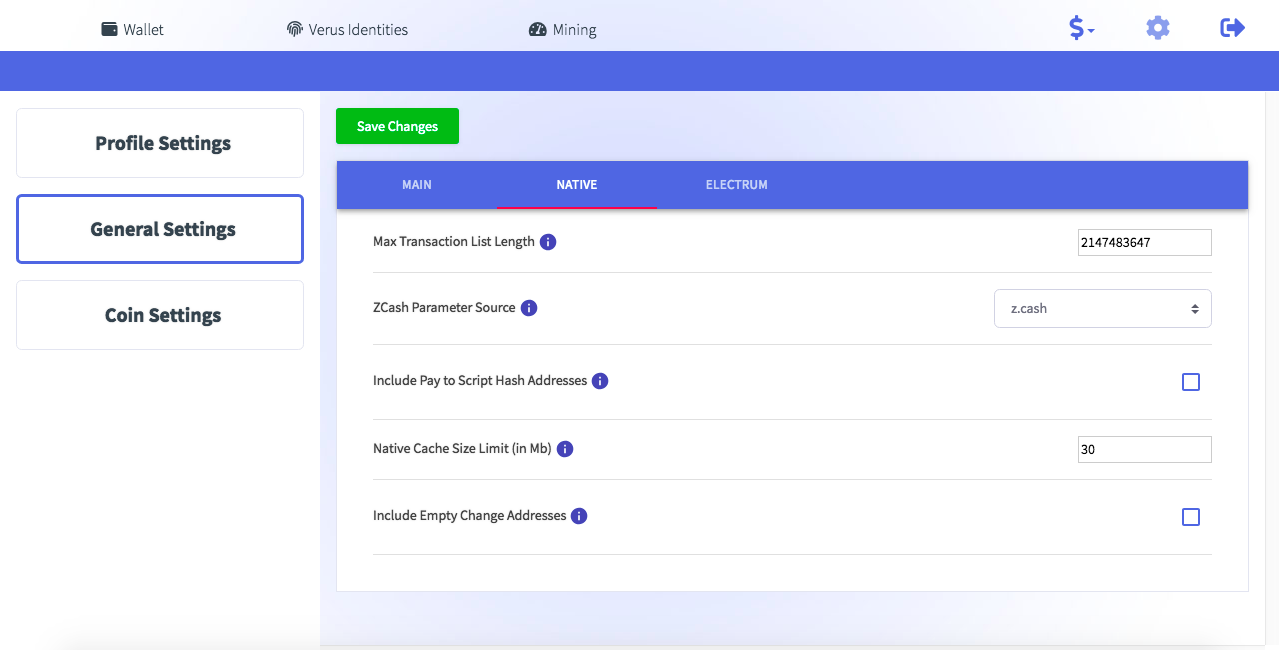Show info for Include Empty Change Addresses
The height and width of the screenshot is (650, 1279).
pyautogui.click(x=579, y=516)
